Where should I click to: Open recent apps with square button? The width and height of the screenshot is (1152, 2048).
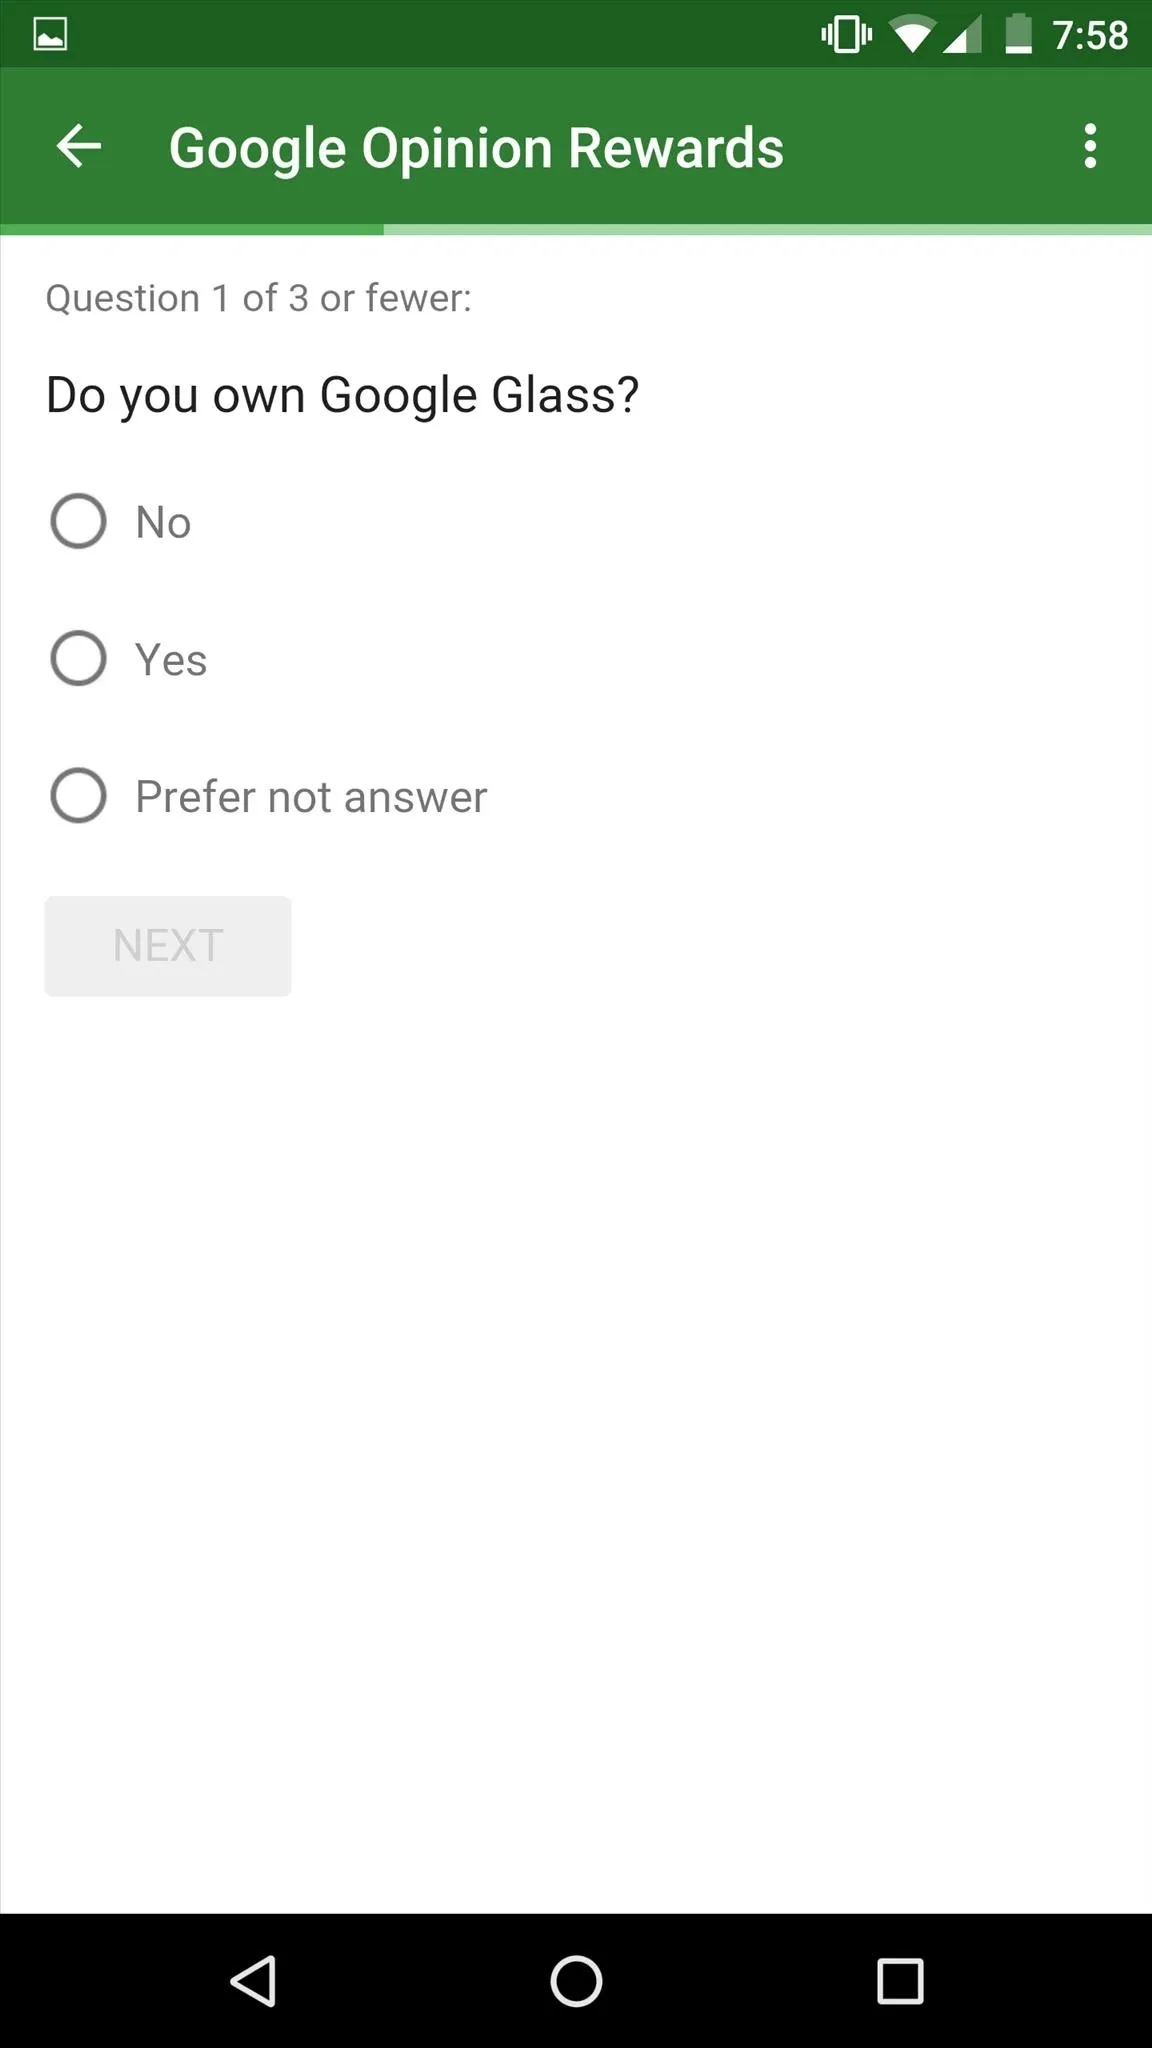coord(899,1981)
